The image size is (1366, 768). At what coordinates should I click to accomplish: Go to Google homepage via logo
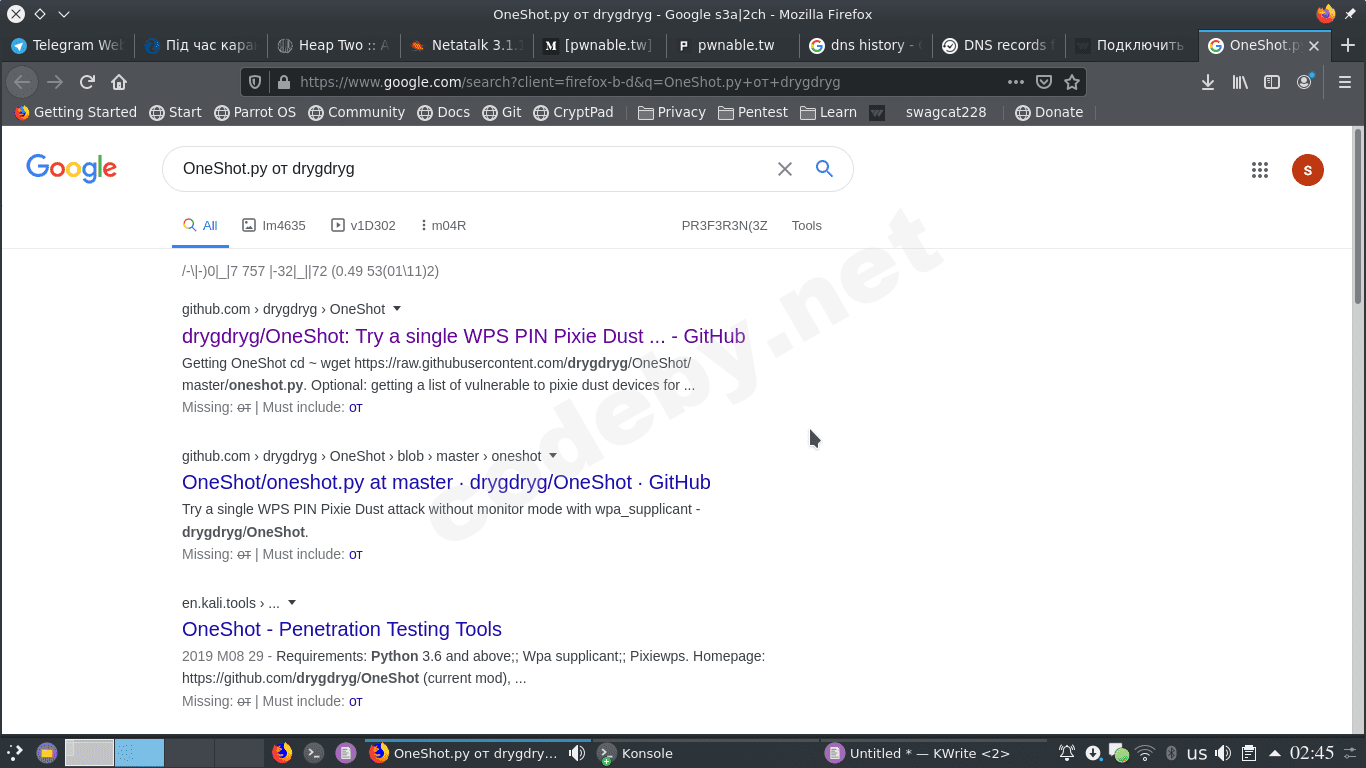71,168
